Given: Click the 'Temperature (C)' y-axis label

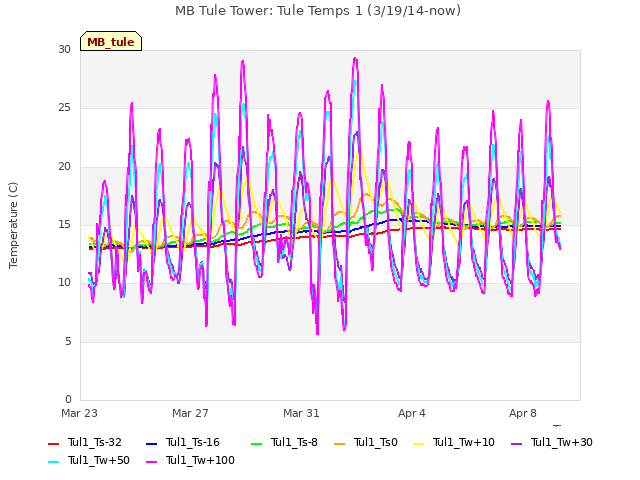Looking at the screenshot, I should click(13, 225).
